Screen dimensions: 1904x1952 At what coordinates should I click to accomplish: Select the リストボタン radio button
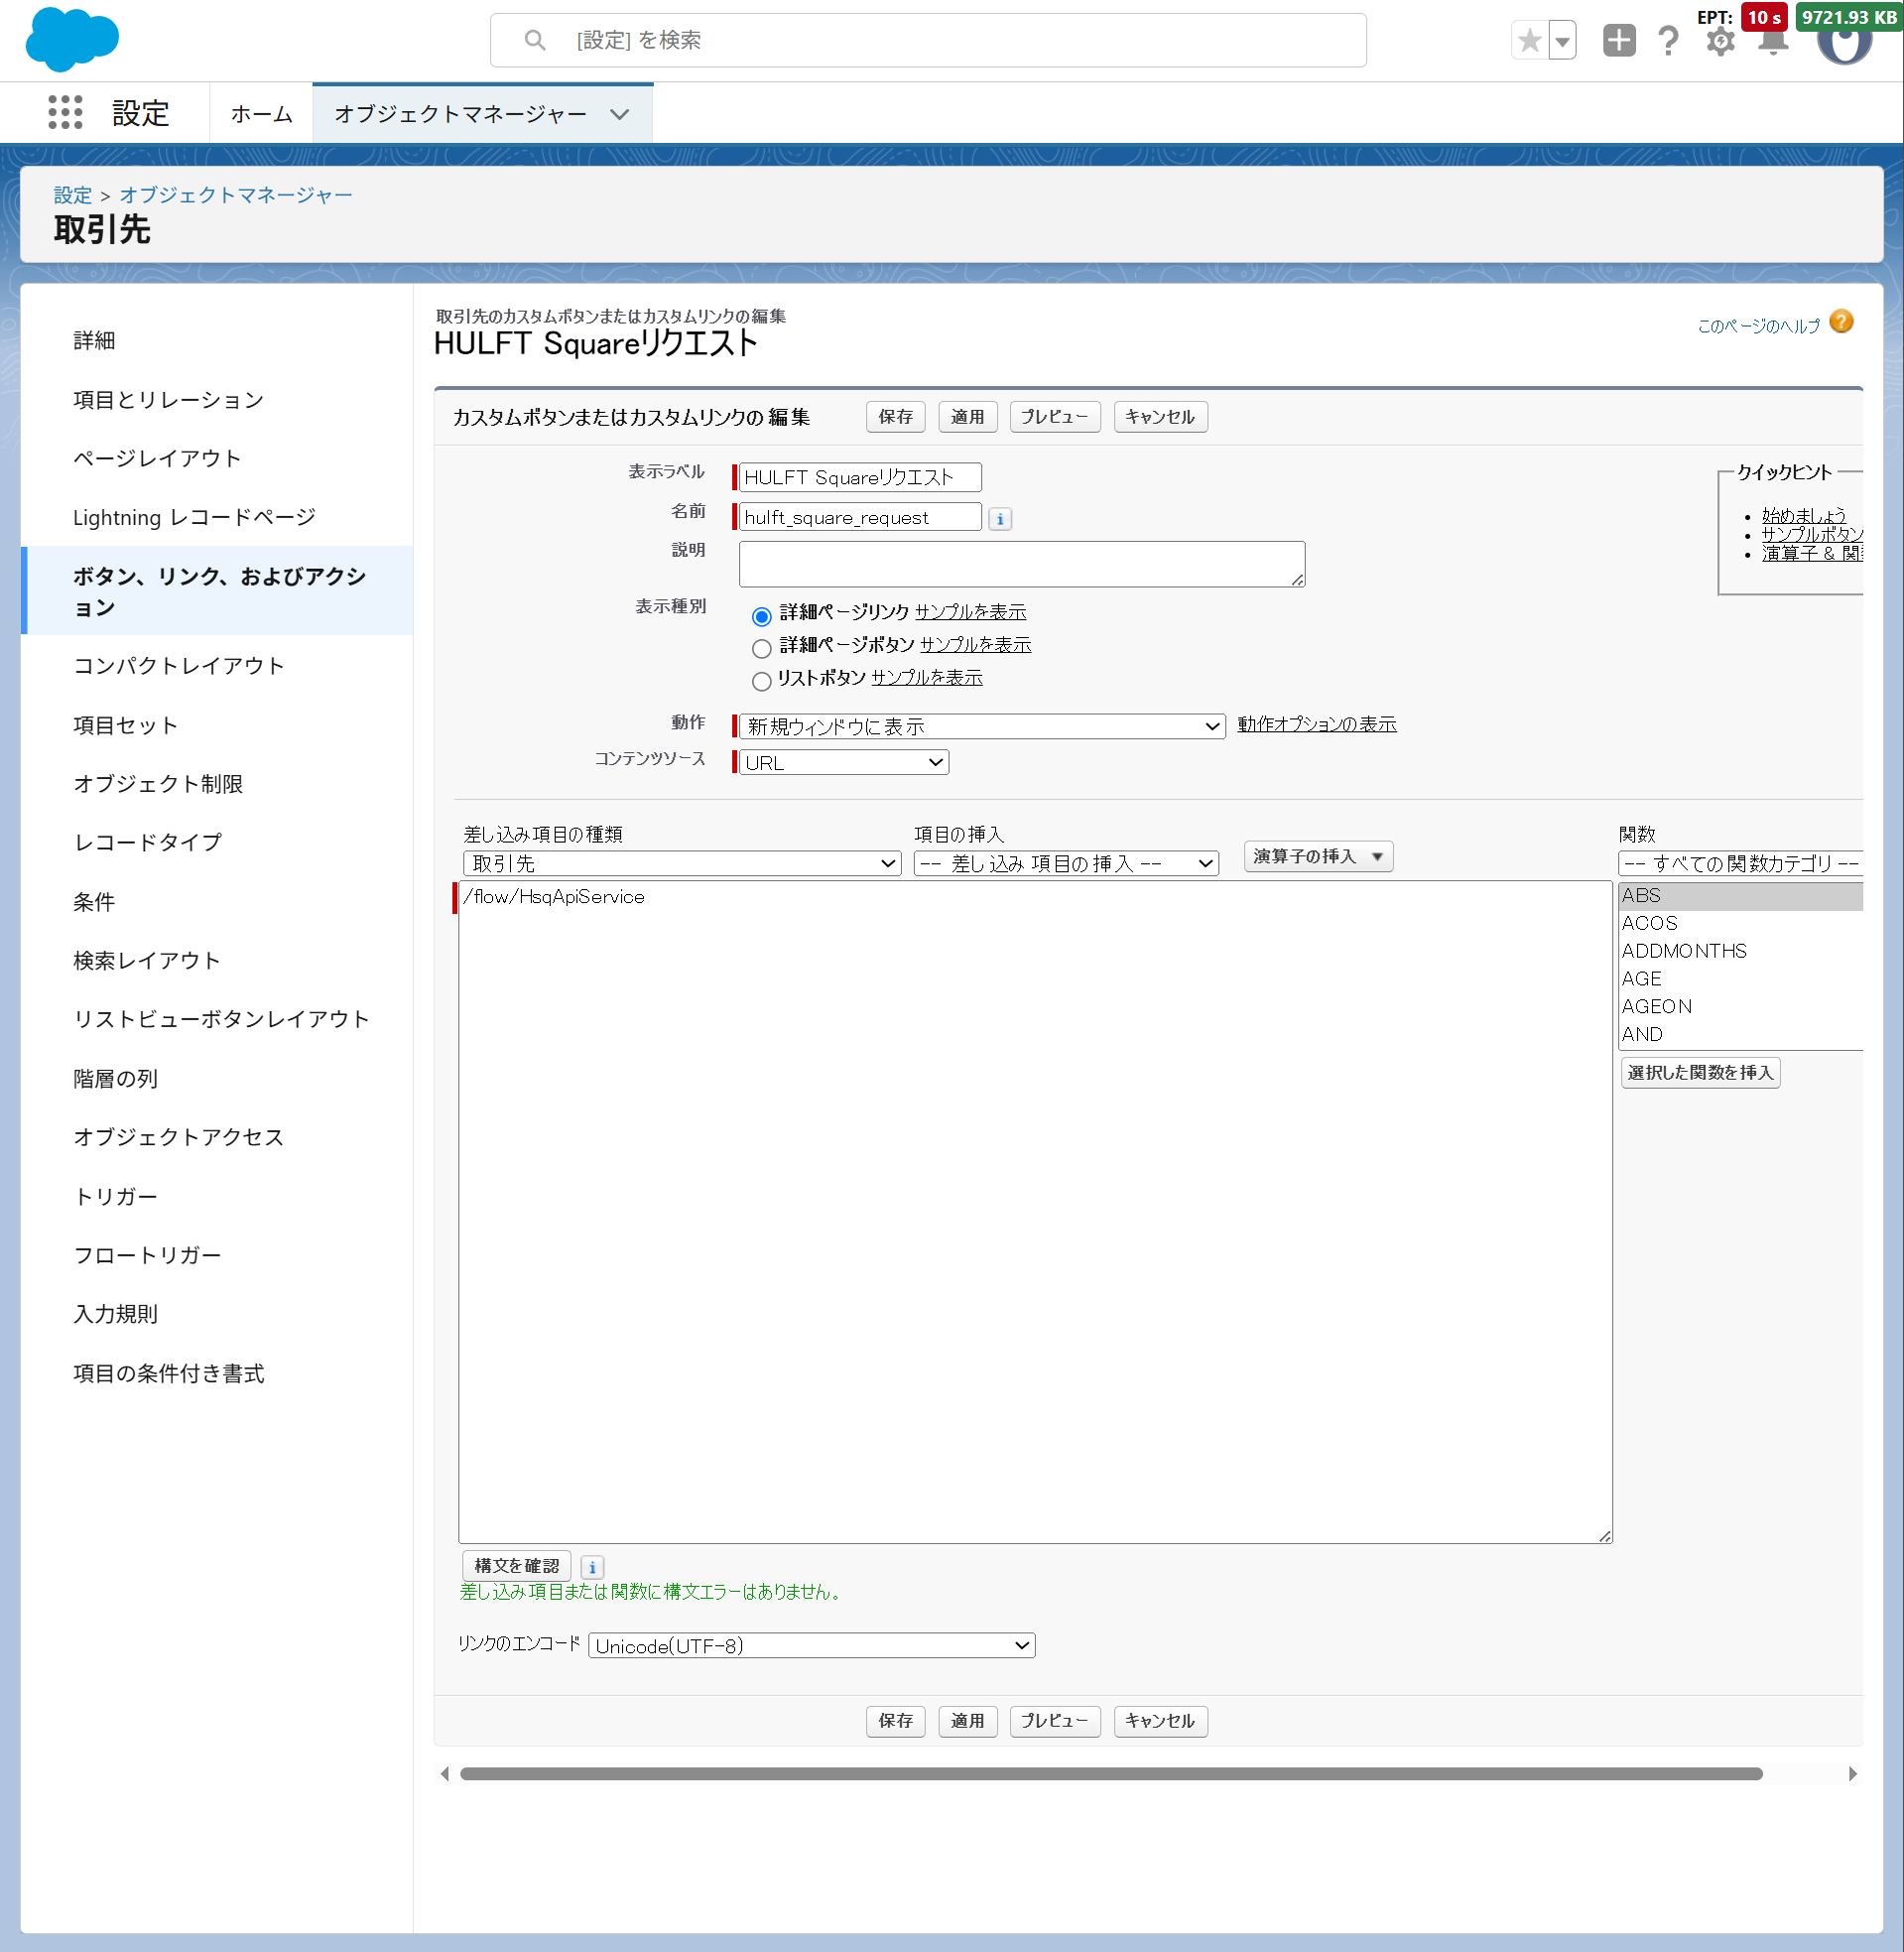[761, 681]
